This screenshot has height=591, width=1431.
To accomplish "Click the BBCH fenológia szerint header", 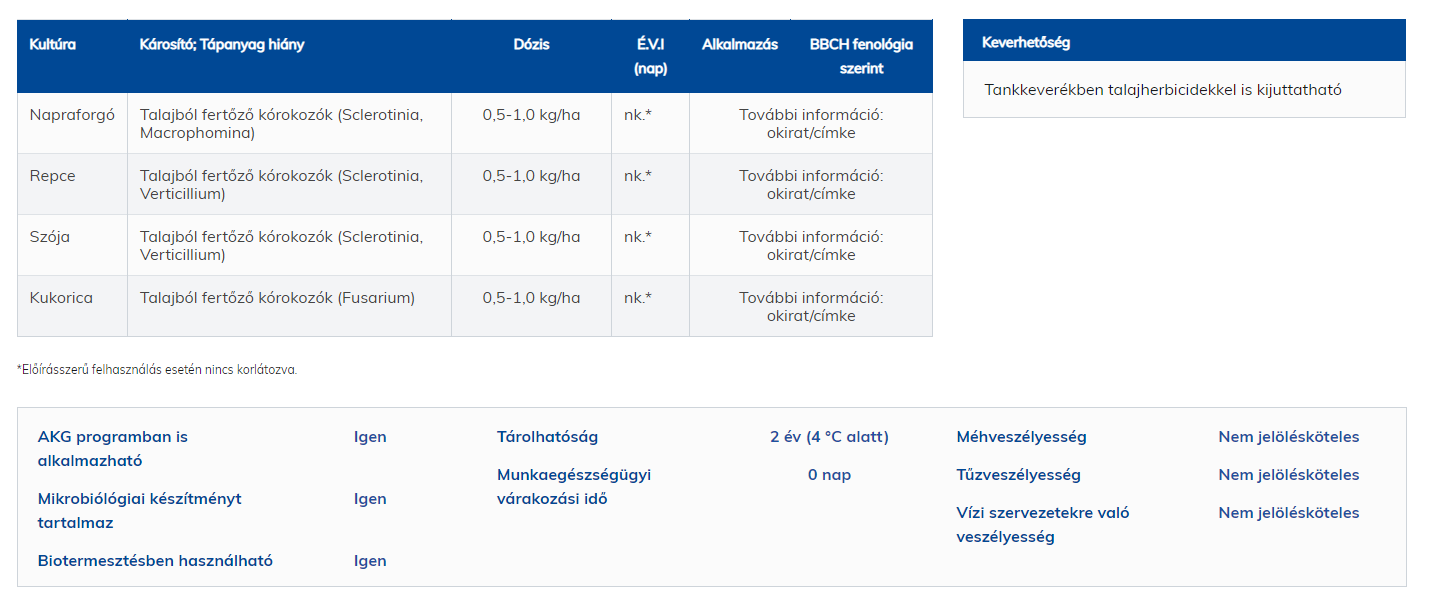I will pos(861,57).
